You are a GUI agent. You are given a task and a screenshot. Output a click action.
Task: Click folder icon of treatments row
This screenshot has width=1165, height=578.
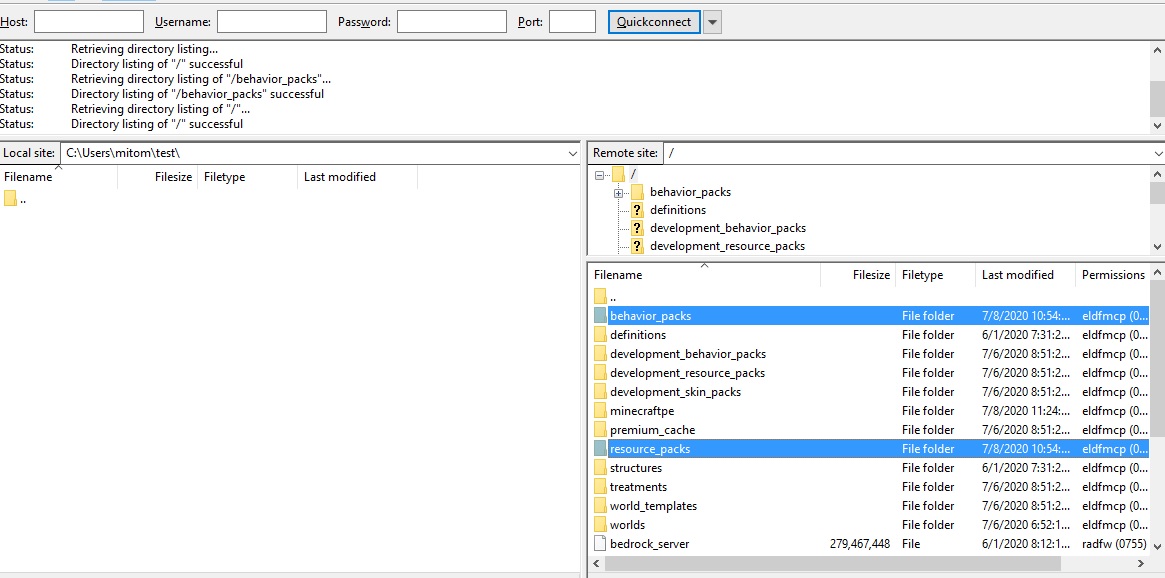600,487
